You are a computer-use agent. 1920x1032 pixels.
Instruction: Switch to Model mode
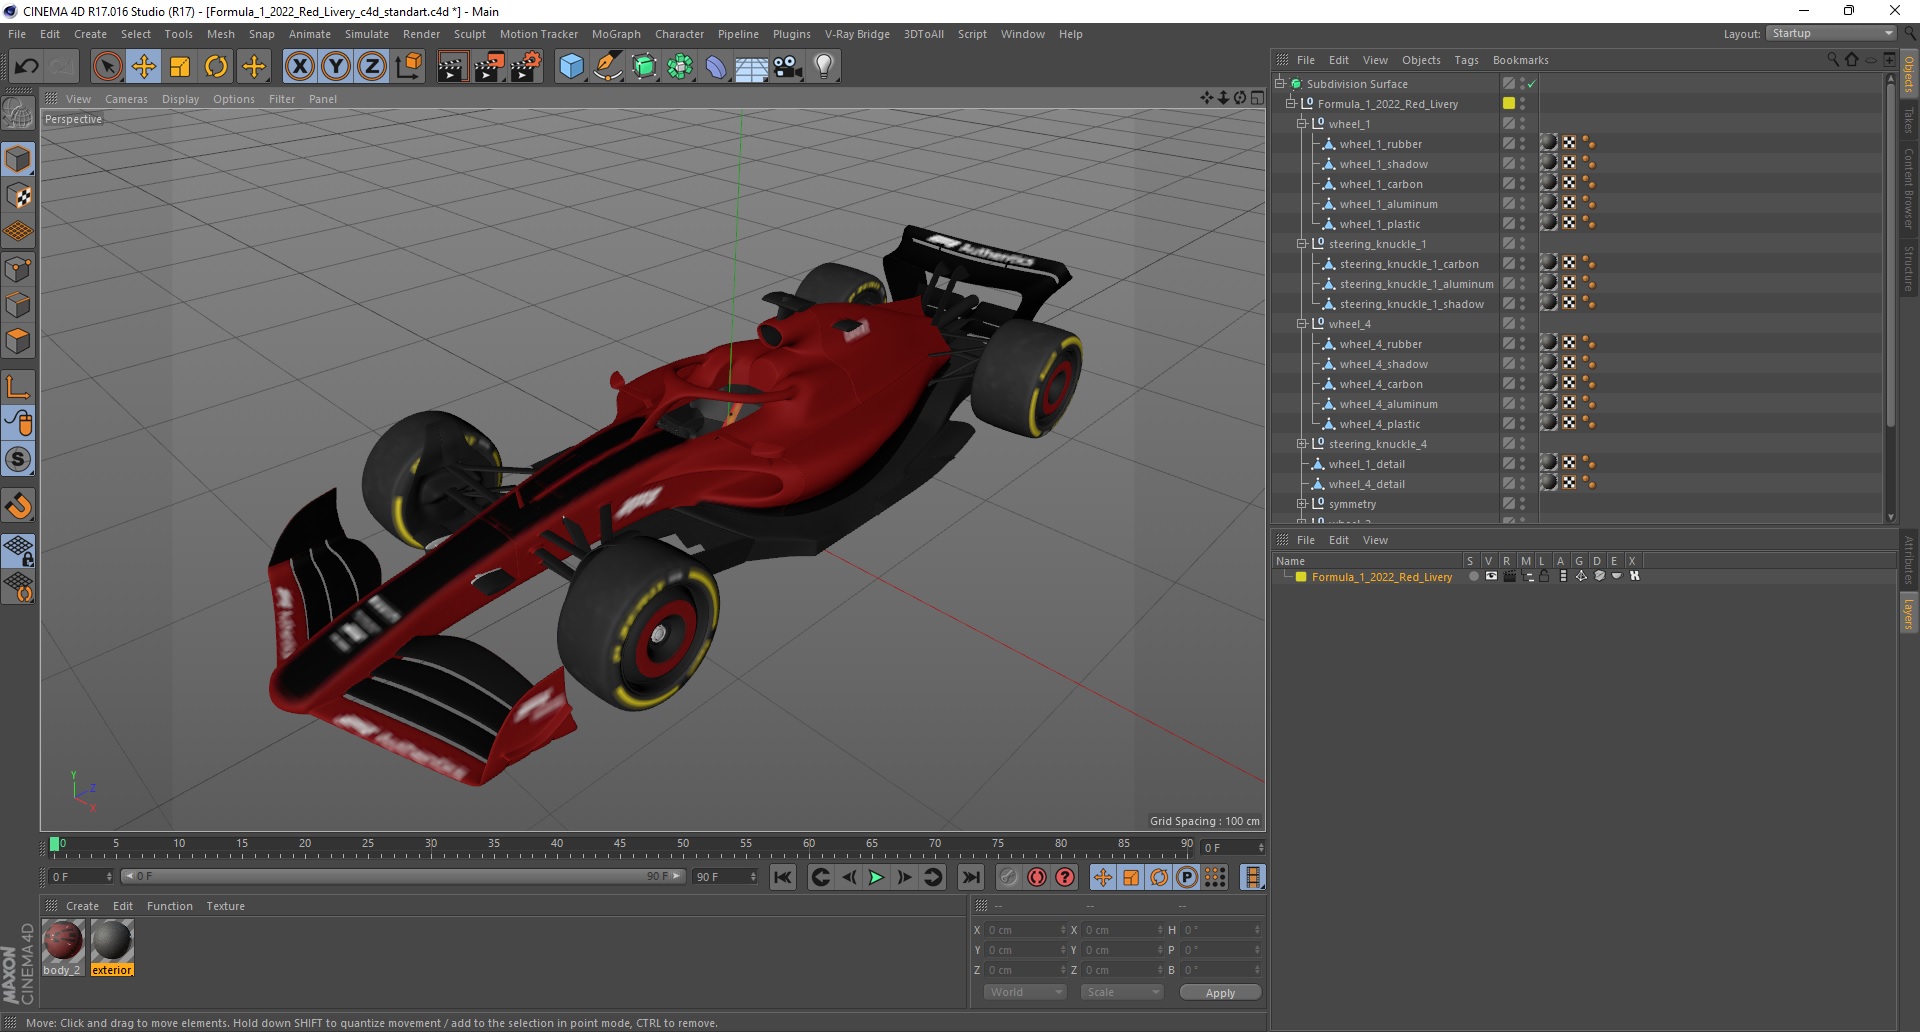[18, 159]
